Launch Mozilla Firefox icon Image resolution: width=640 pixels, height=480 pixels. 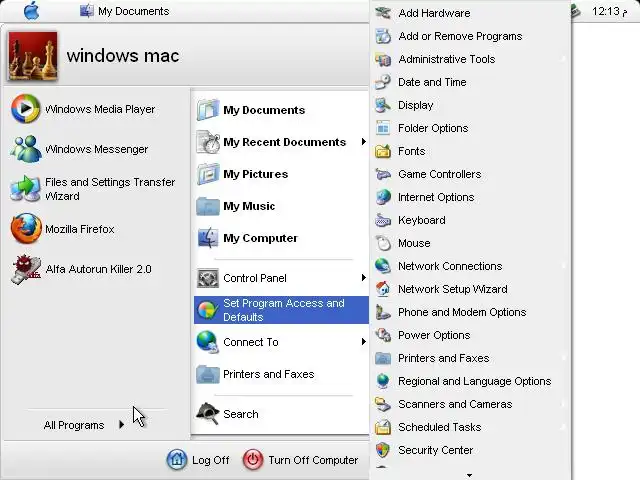(26, 229)
